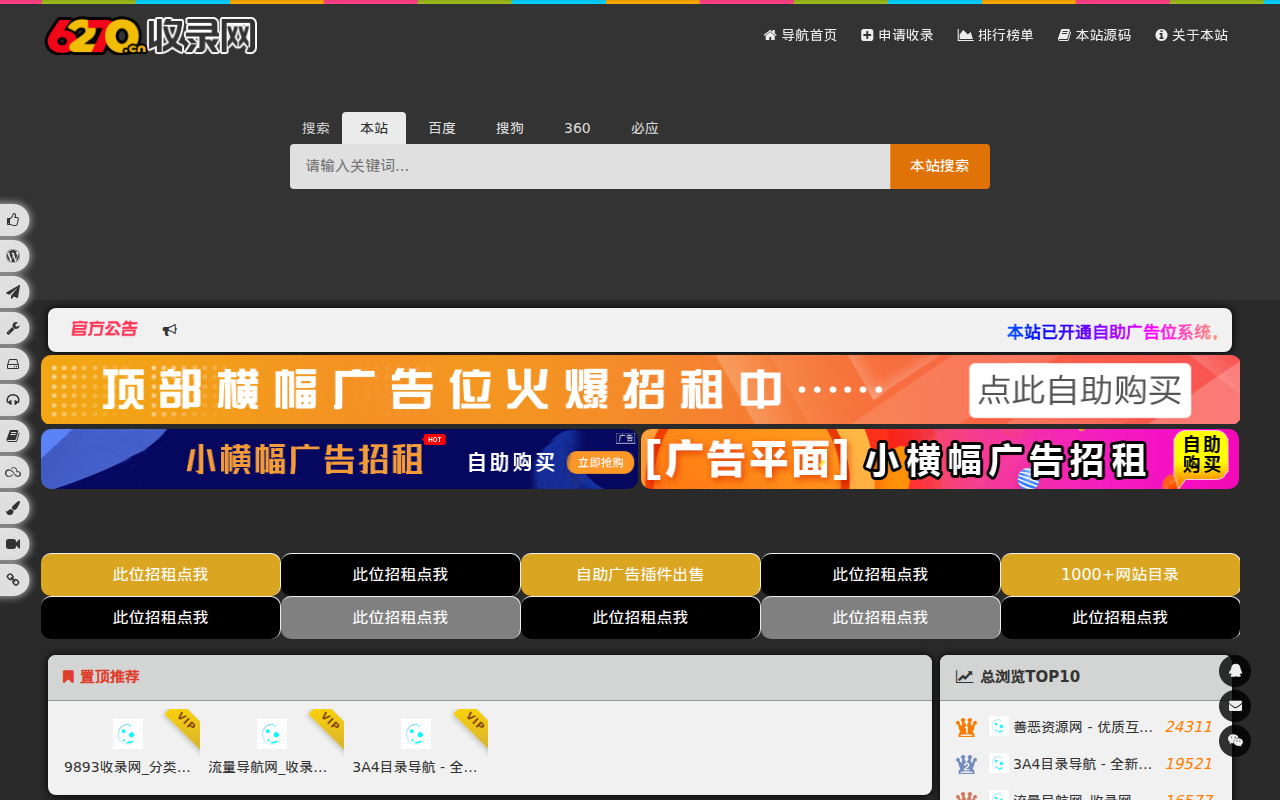Click the email envelope floating icon

(1235, 706)
